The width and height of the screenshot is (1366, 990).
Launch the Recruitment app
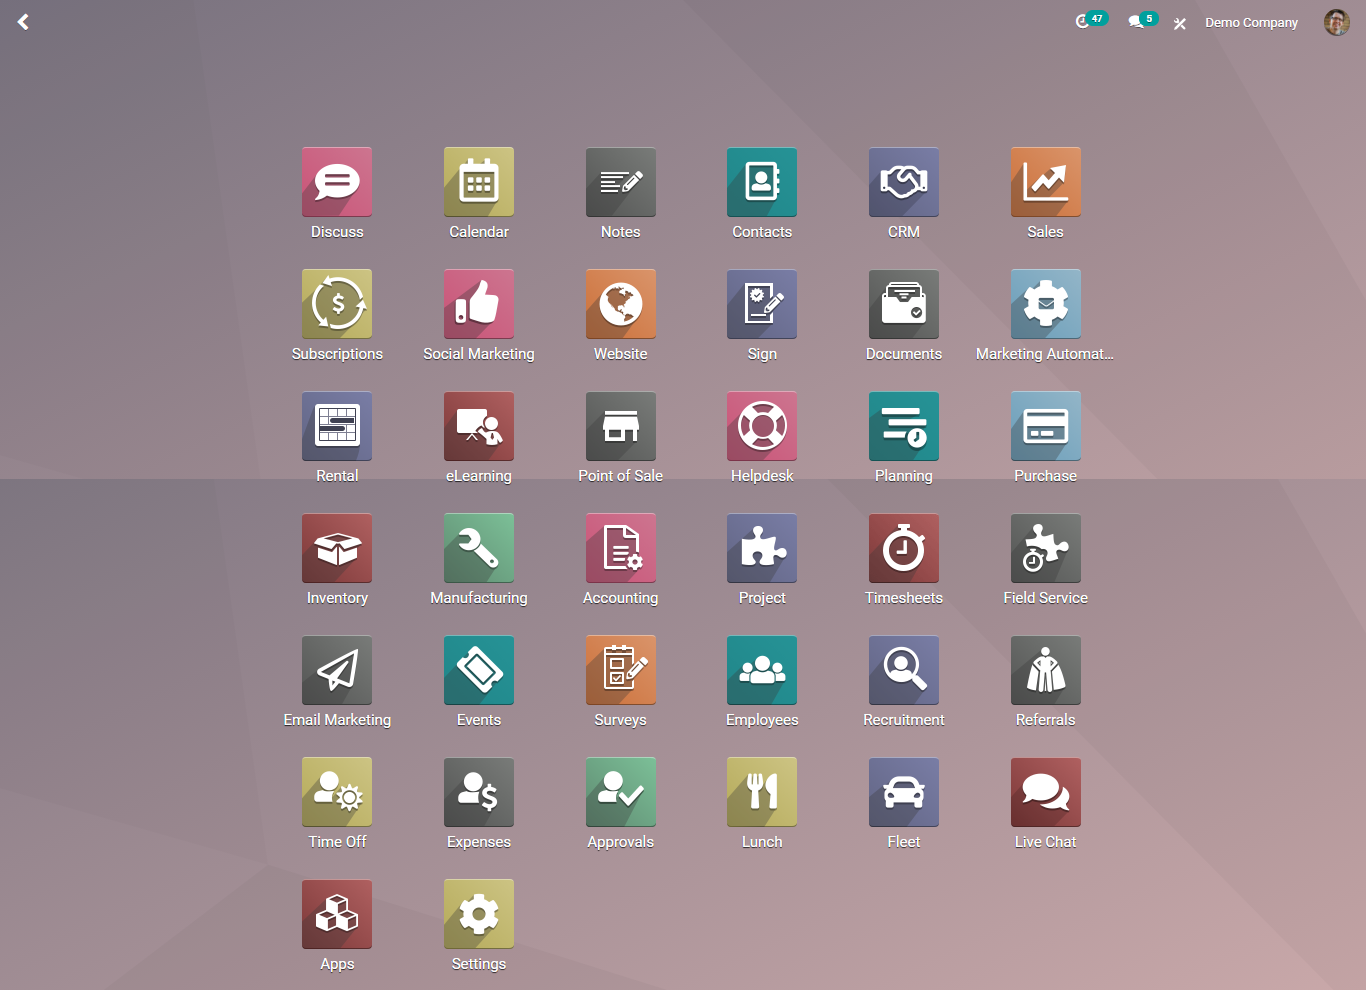904,670
